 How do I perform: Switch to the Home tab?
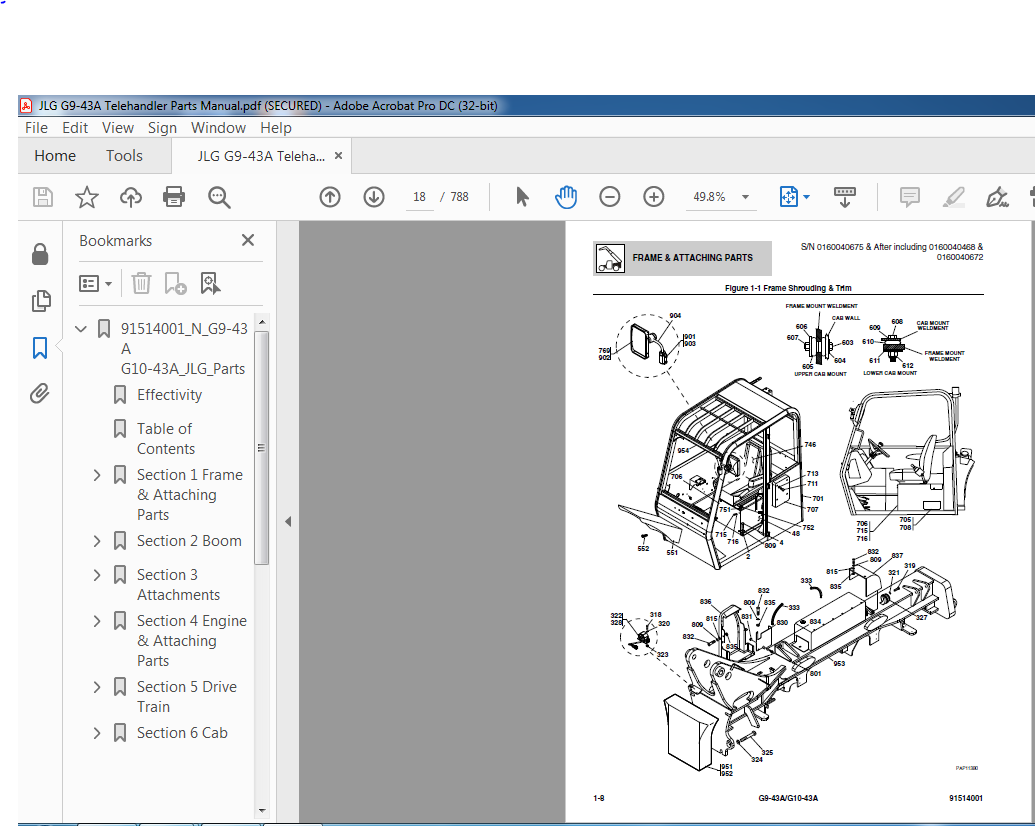pyautogui.click(x=55, y=156)
